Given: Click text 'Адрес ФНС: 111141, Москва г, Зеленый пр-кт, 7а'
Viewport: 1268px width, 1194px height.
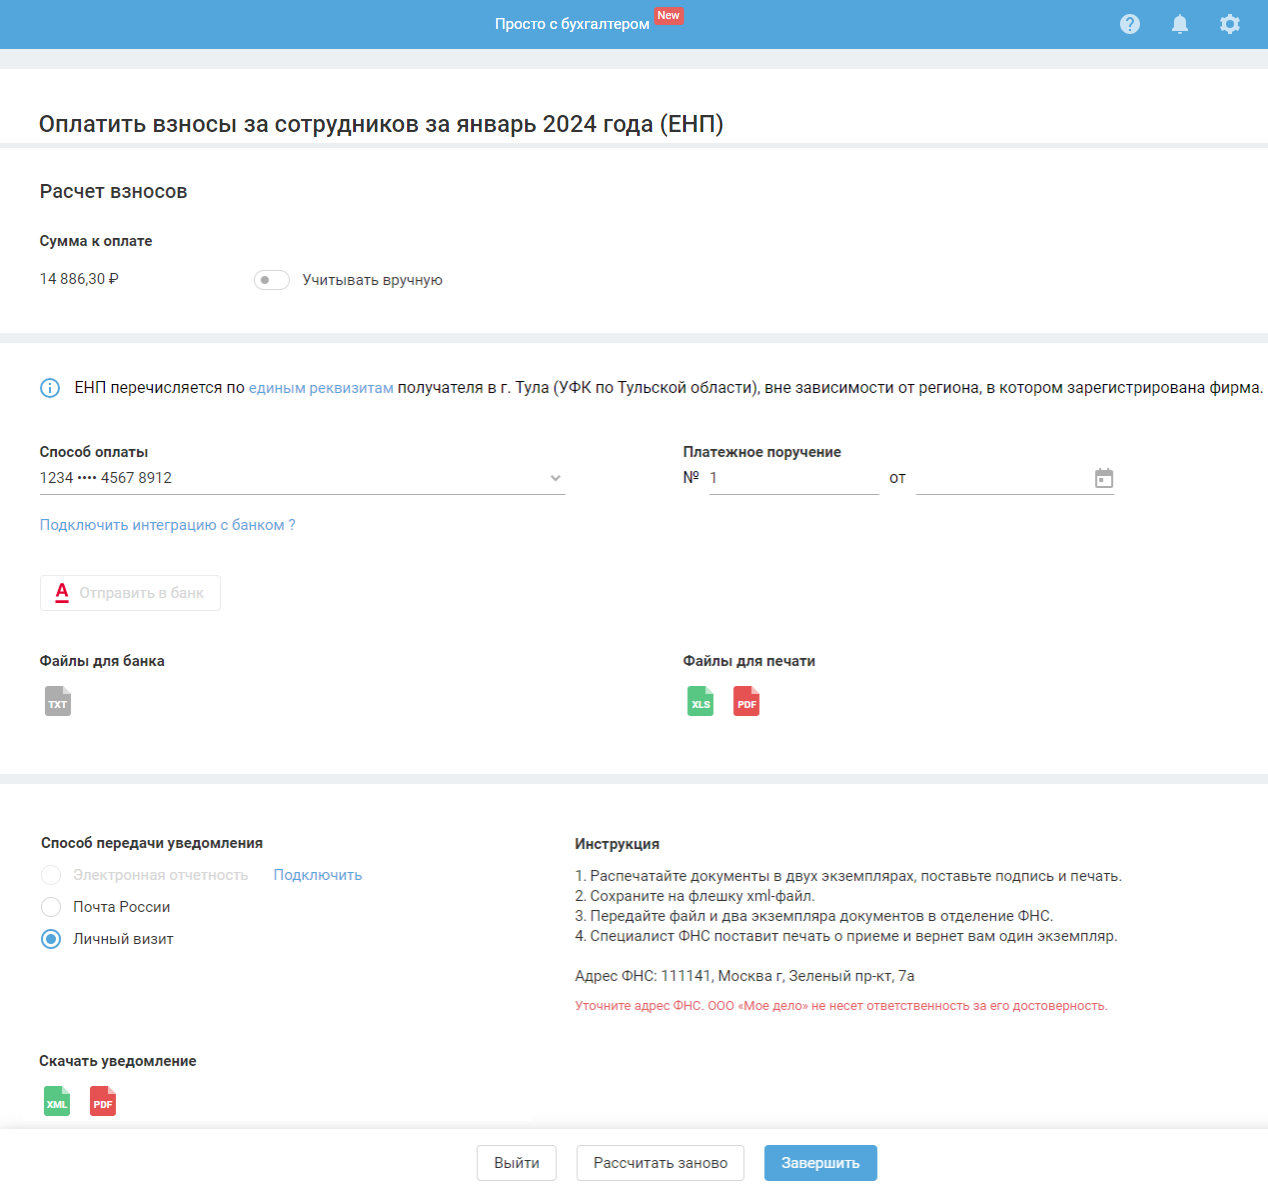Looking at the screenshot, I should pos(745,976).
